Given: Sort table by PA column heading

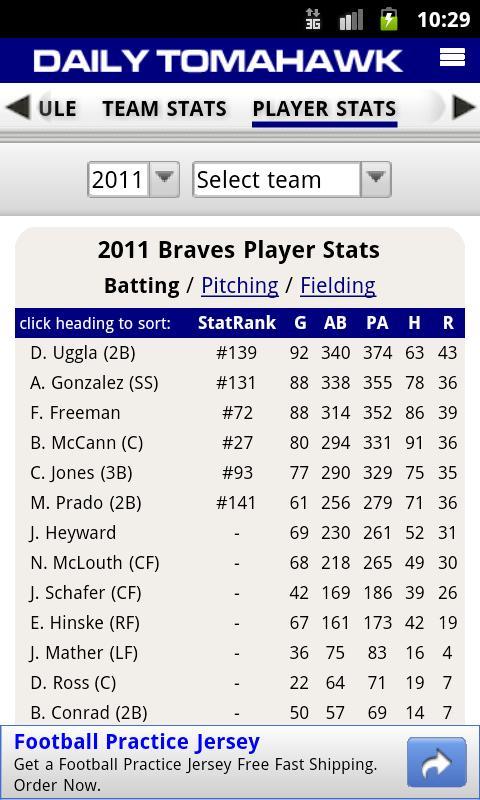Looking at the screenshot, I should click(x=377, y=323).
